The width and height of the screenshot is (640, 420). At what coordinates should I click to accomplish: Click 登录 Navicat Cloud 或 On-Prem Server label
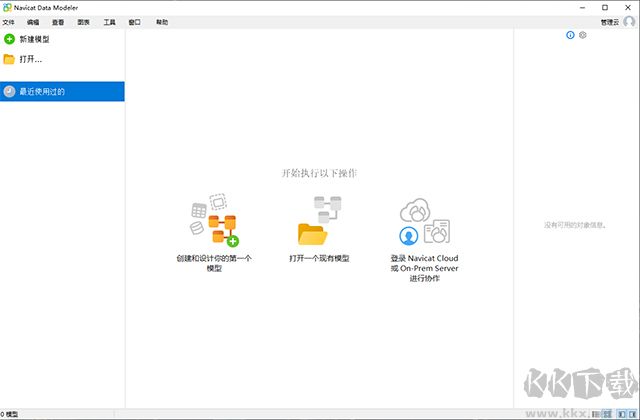pos(424,268)
